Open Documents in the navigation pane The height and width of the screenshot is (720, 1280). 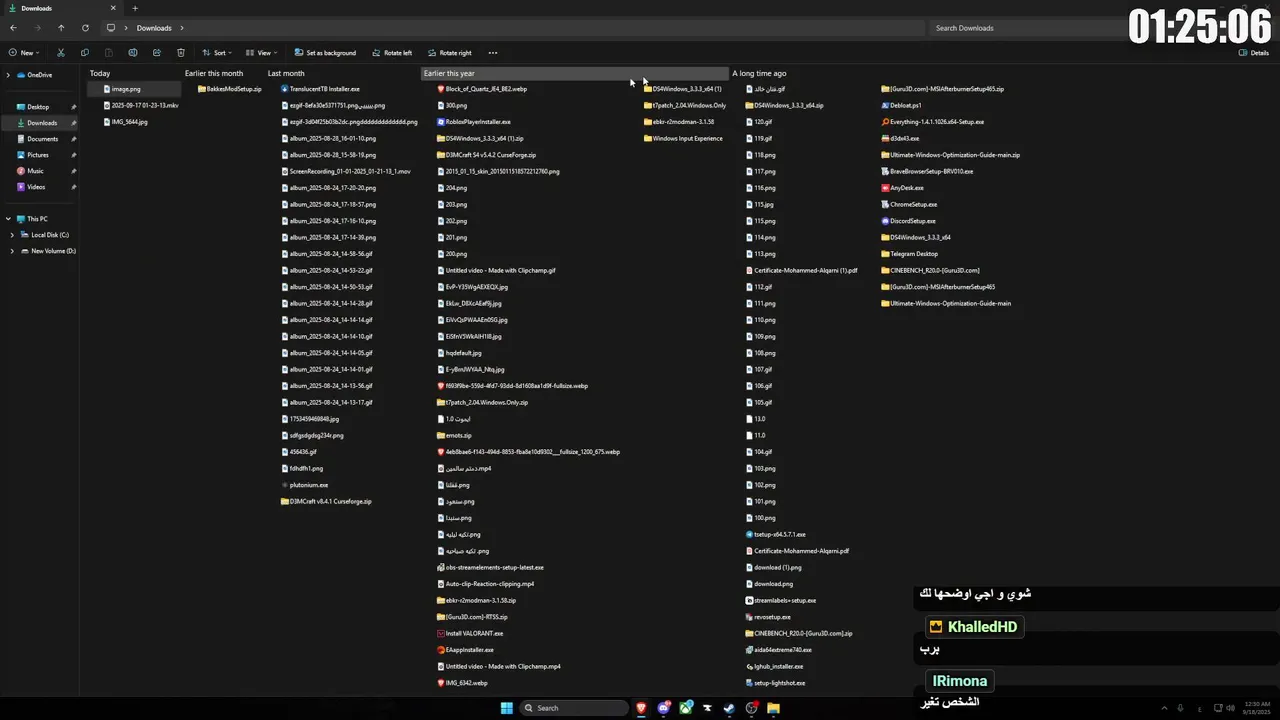click(x=42, y=139)
